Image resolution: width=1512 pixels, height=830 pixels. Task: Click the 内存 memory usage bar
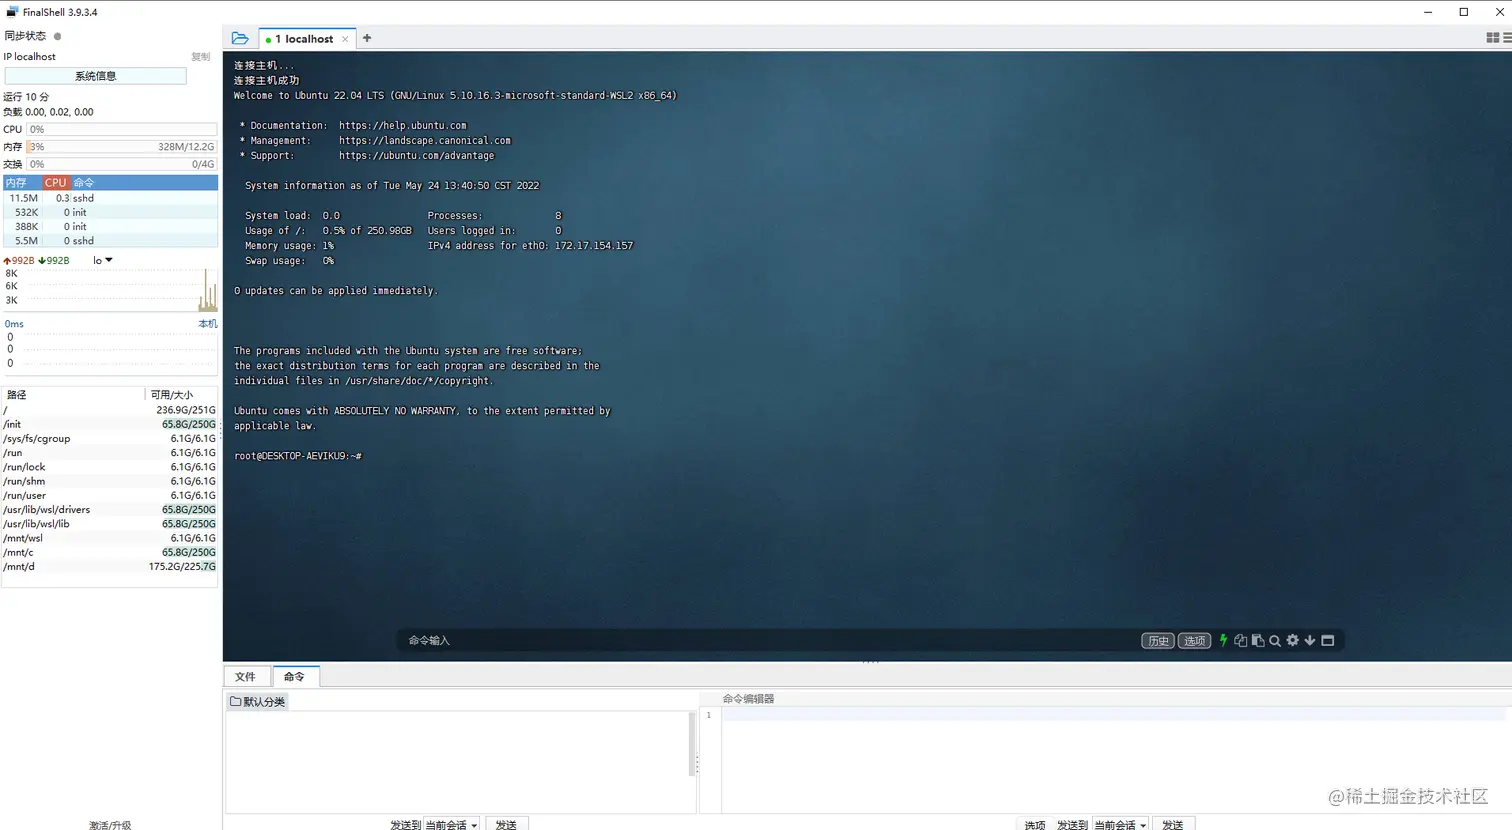pyautogui.click(x=122, y=147)
